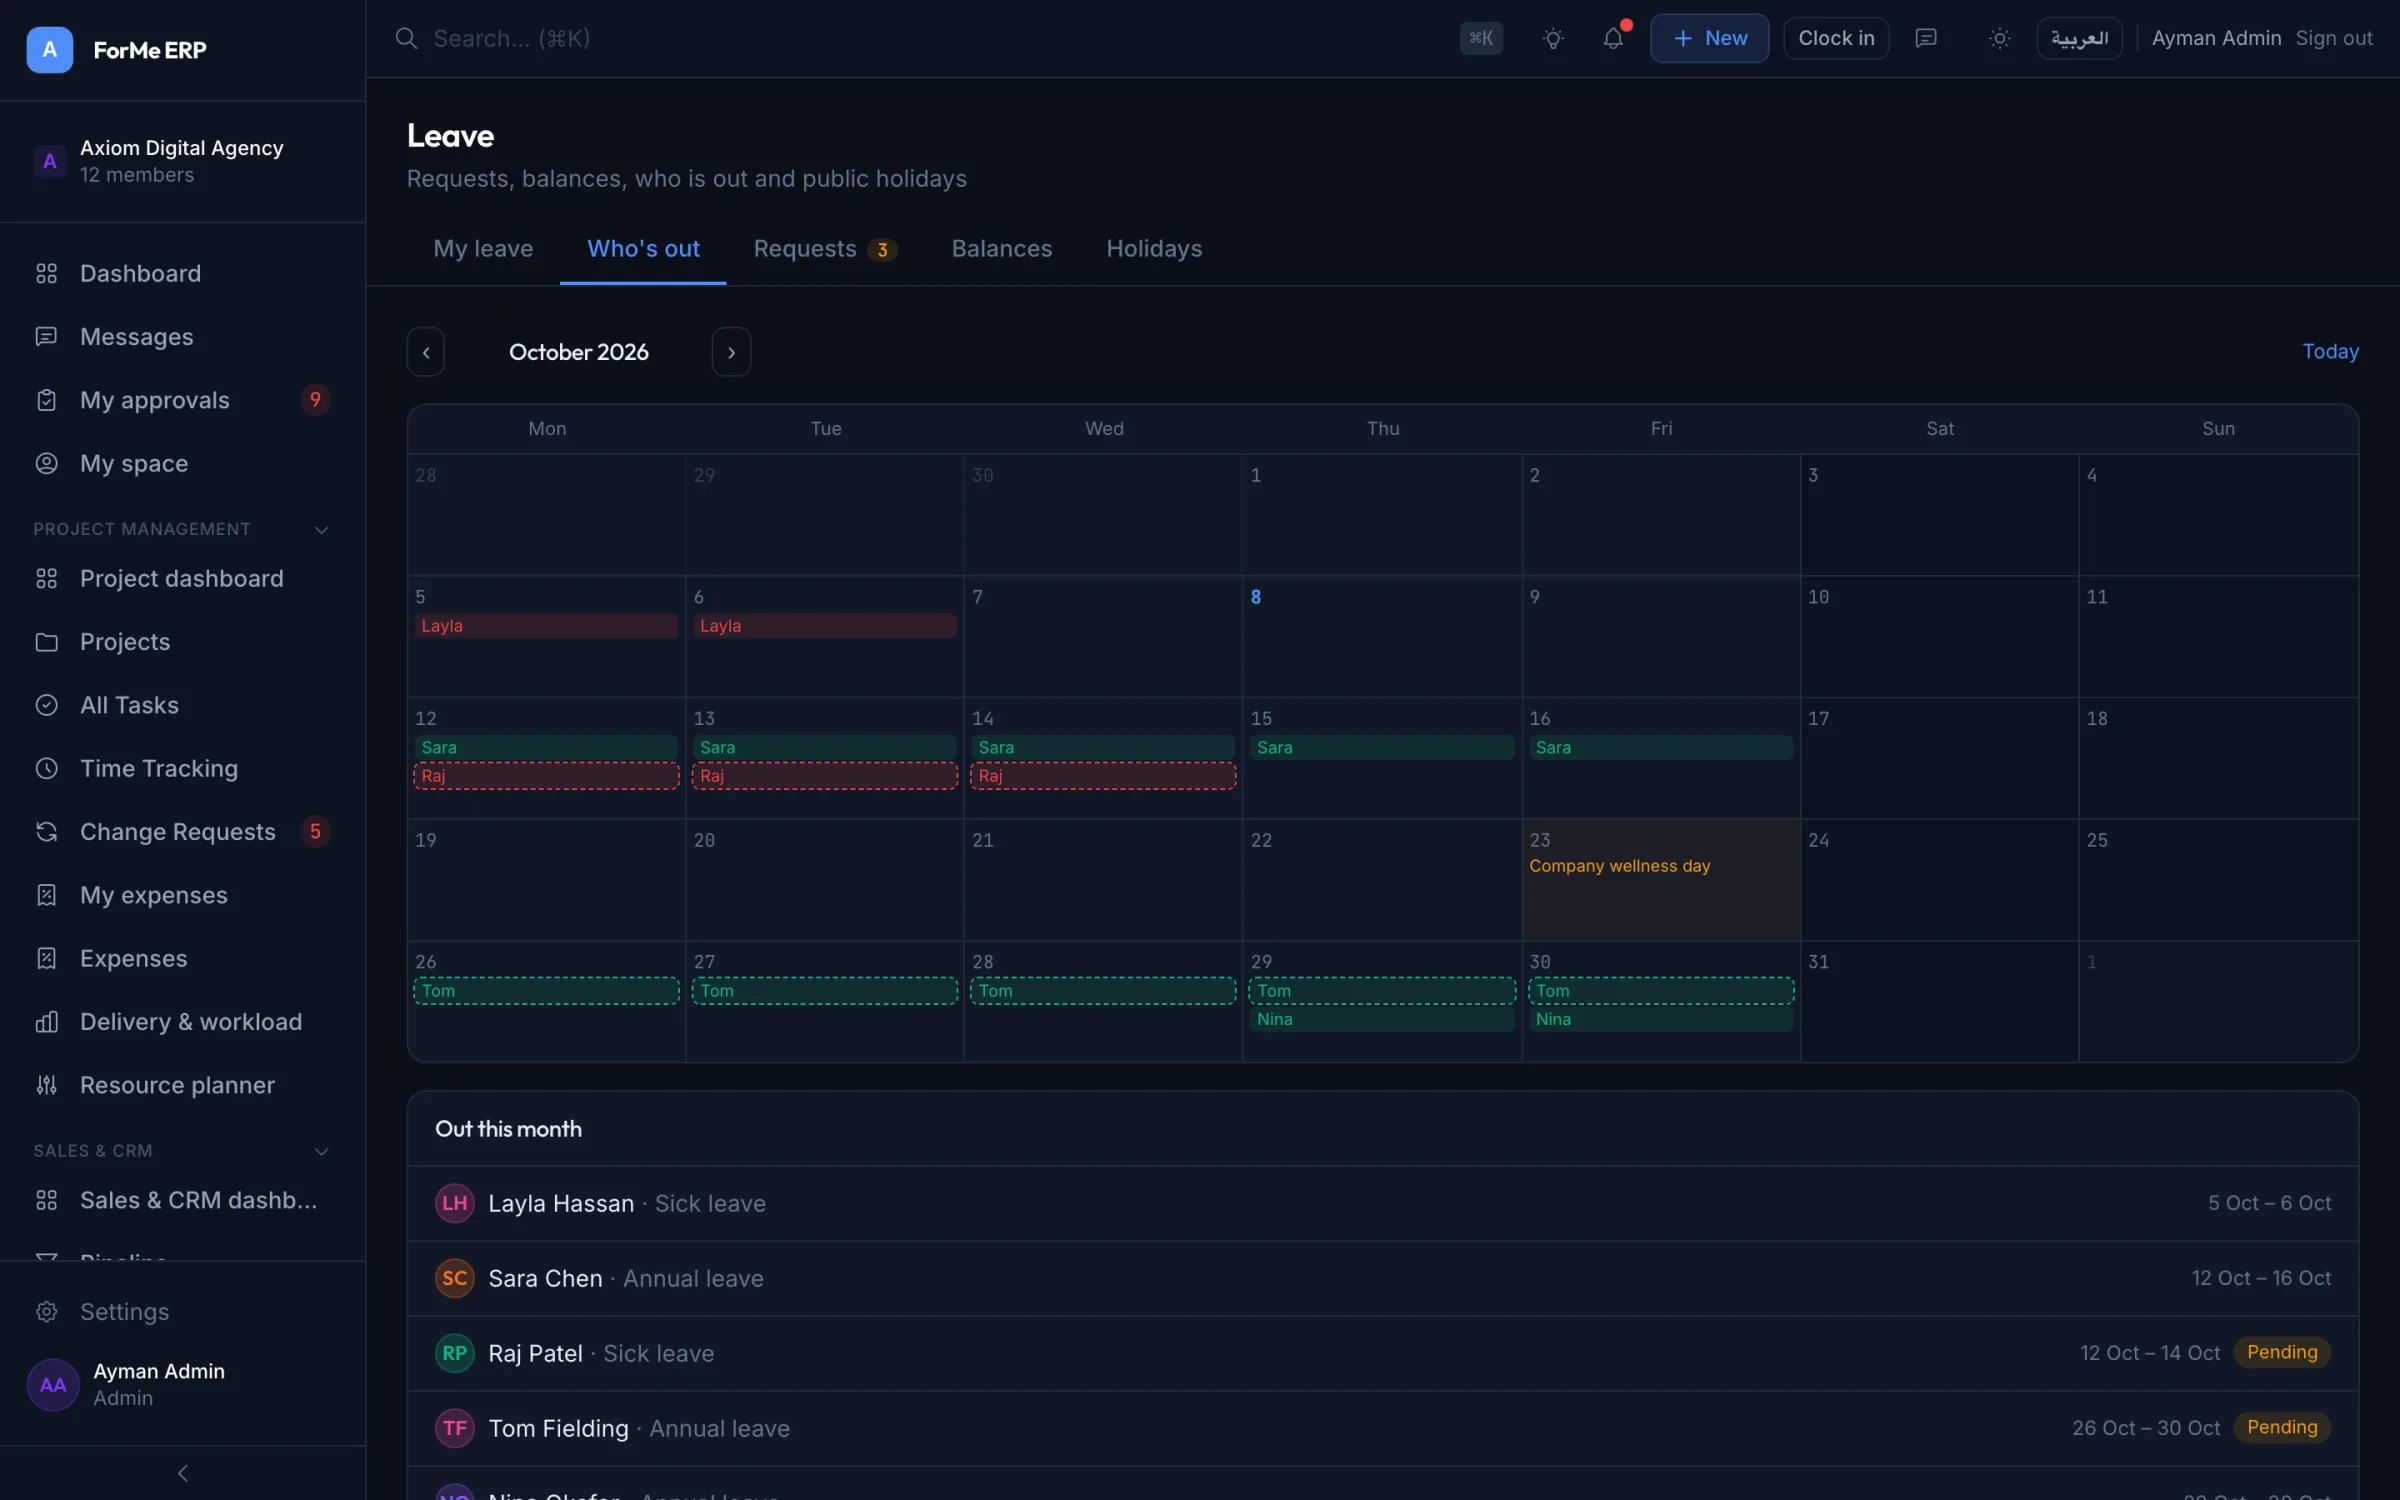Go to My space

pos(182,463)
